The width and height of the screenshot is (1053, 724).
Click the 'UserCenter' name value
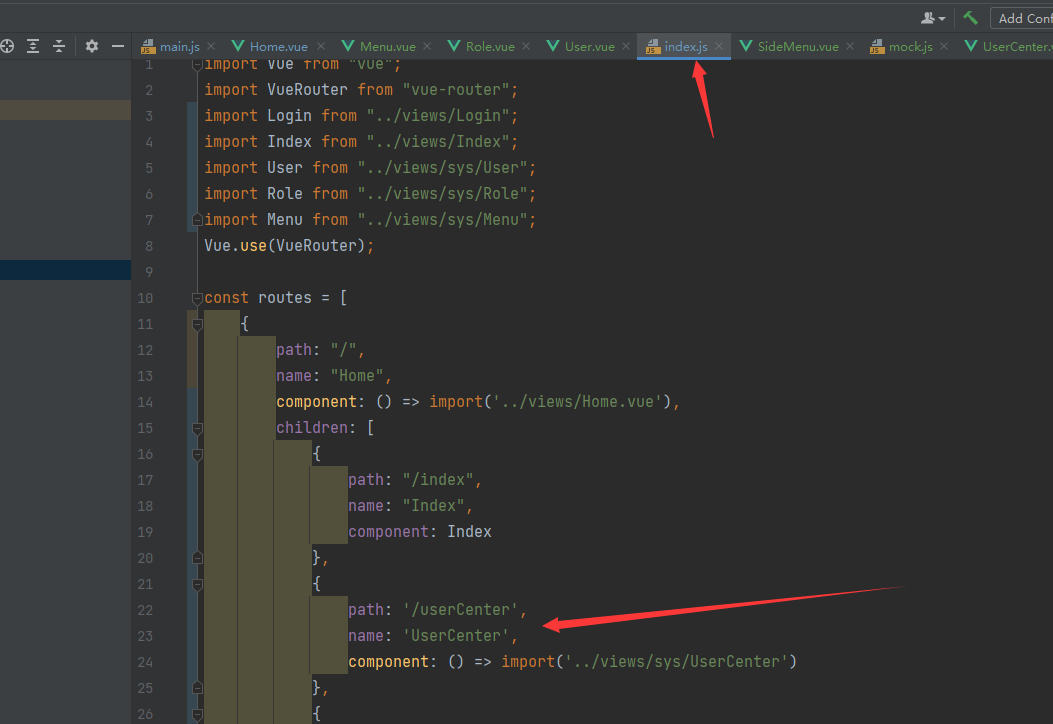pyautogui.click(x=456, y=635)
